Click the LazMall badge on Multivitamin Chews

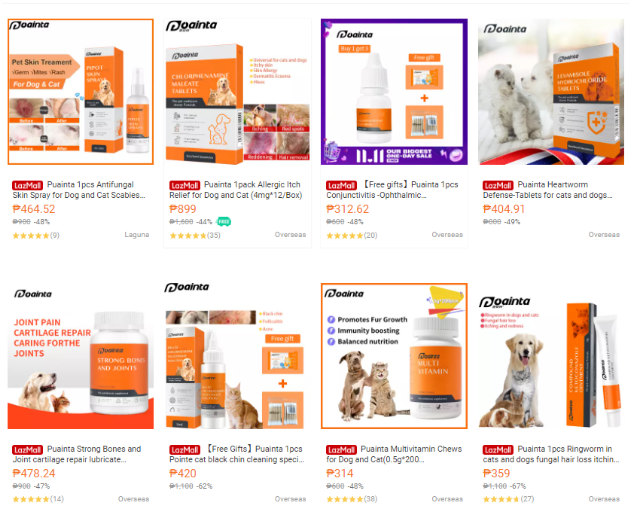[341, 450]
